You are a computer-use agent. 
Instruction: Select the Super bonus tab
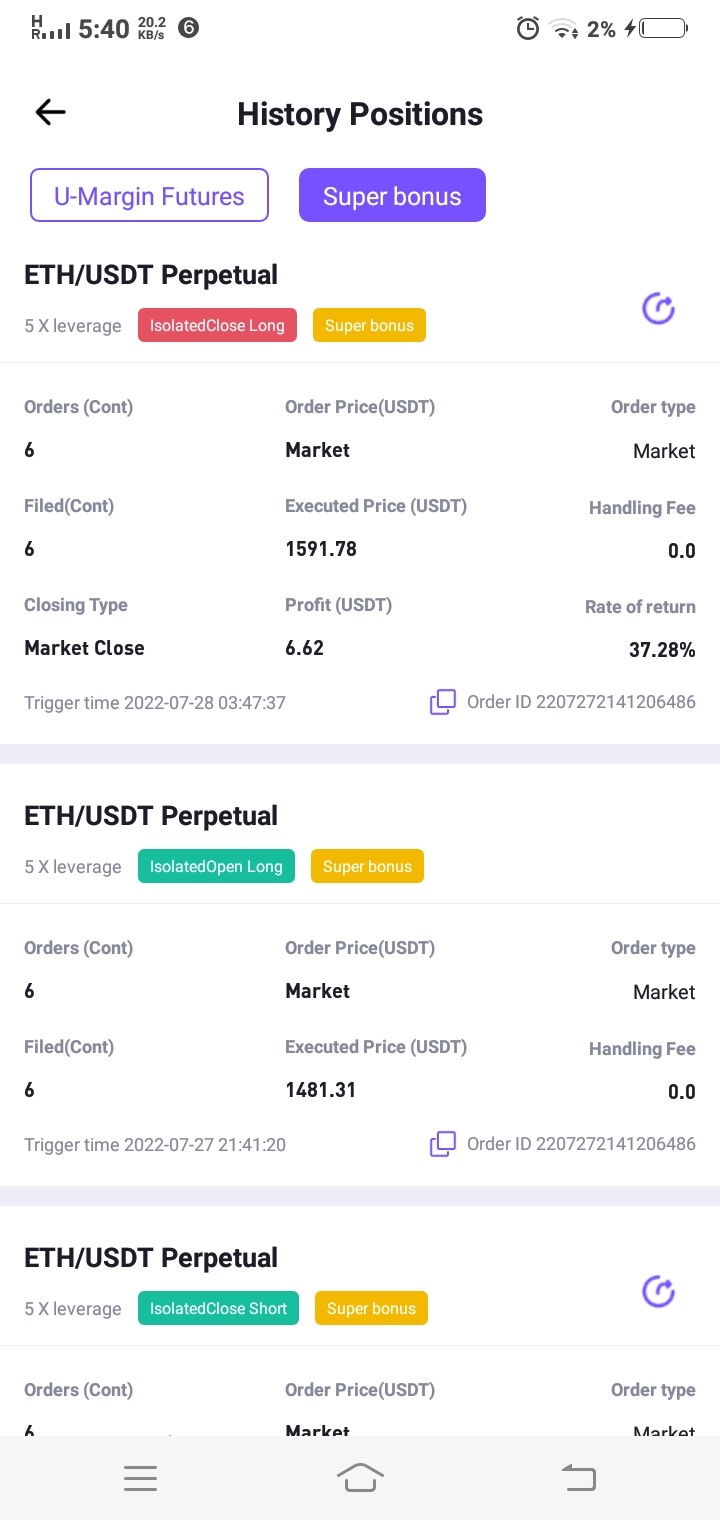tap(392, 195)
